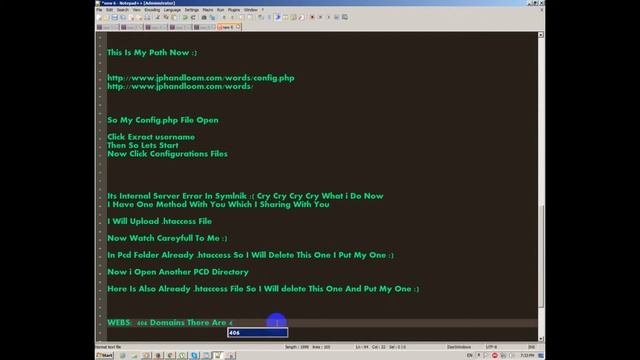Screen dimensions: 640x360
Task: Close the 'new 6' tab with its X
Action: pos(238,27)
